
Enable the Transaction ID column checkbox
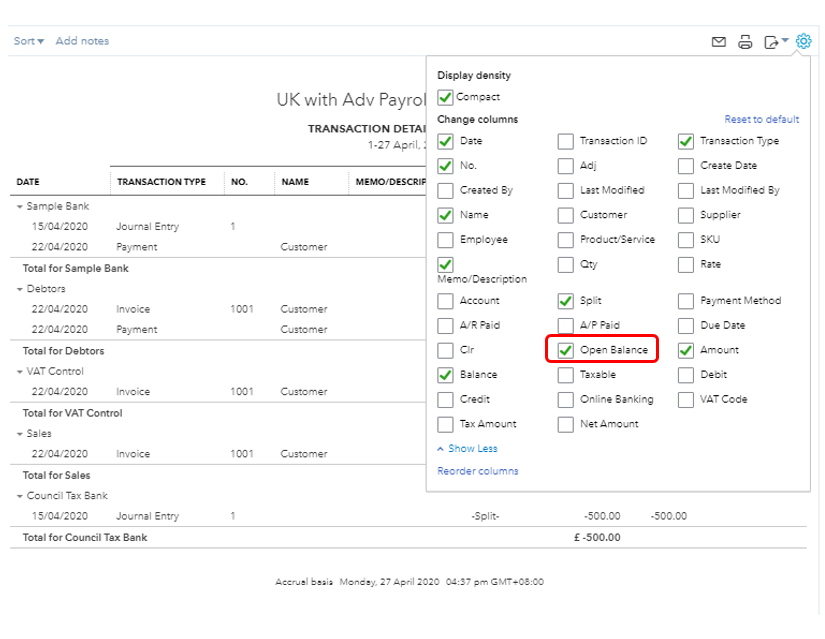point(566,141)
